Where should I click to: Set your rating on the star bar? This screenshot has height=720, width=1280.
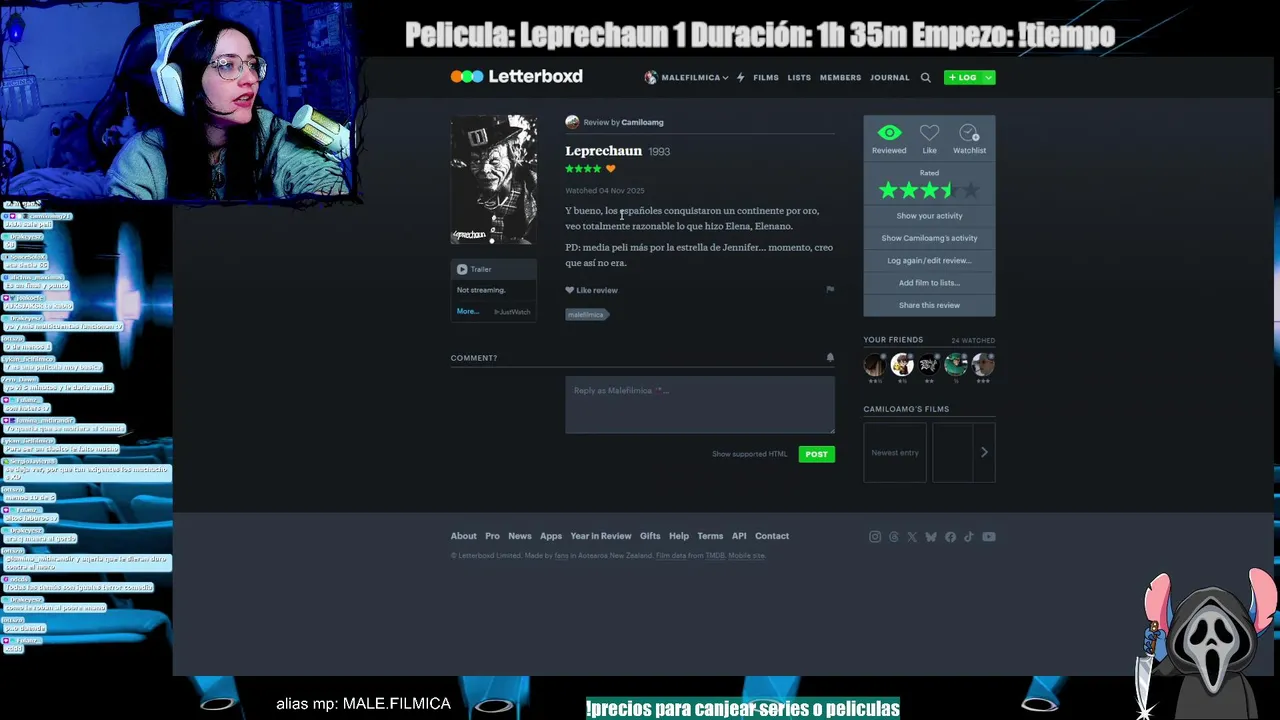point(929,190)
